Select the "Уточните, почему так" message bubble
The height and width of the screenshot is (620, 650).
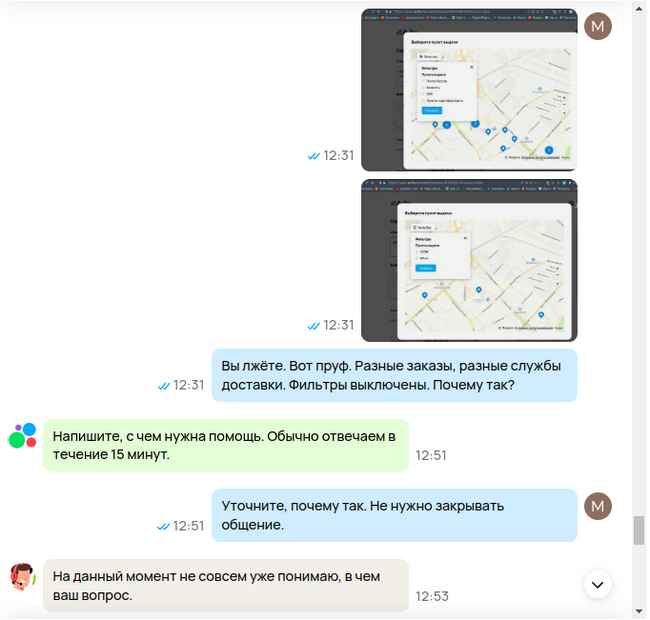point(394,515)
